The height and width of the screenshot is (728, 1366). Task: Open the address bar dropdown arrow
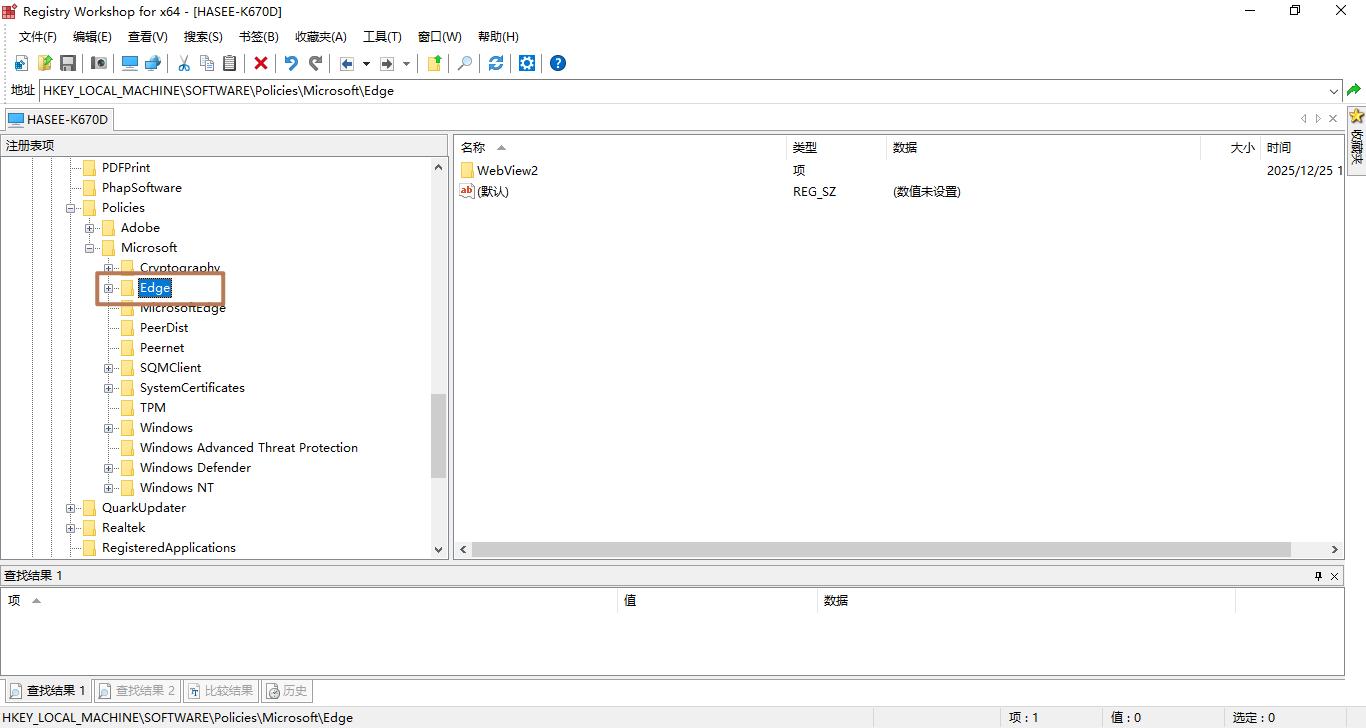(1333, 91)
